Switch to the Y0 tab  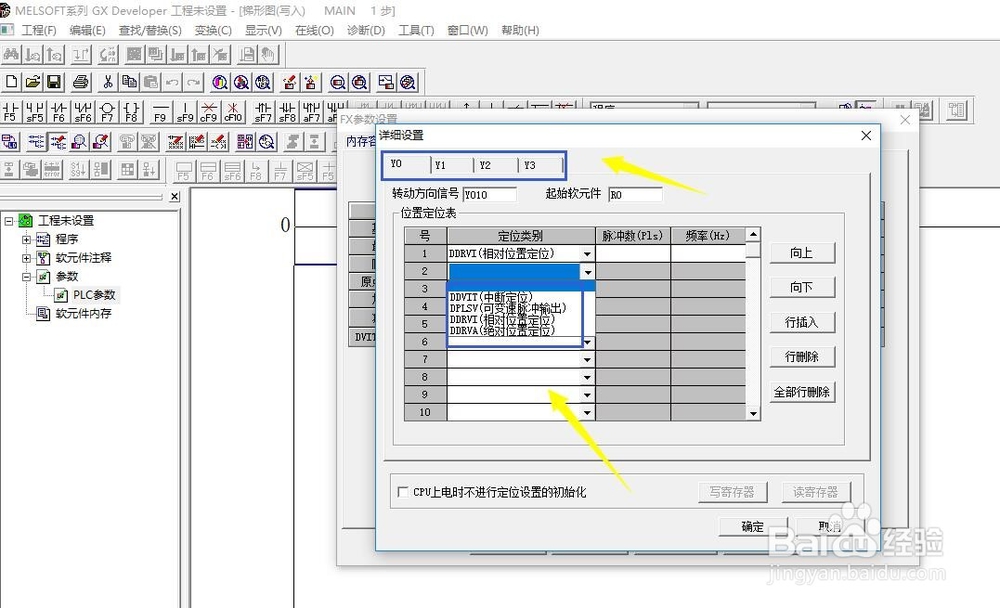[x=406, y=165]
